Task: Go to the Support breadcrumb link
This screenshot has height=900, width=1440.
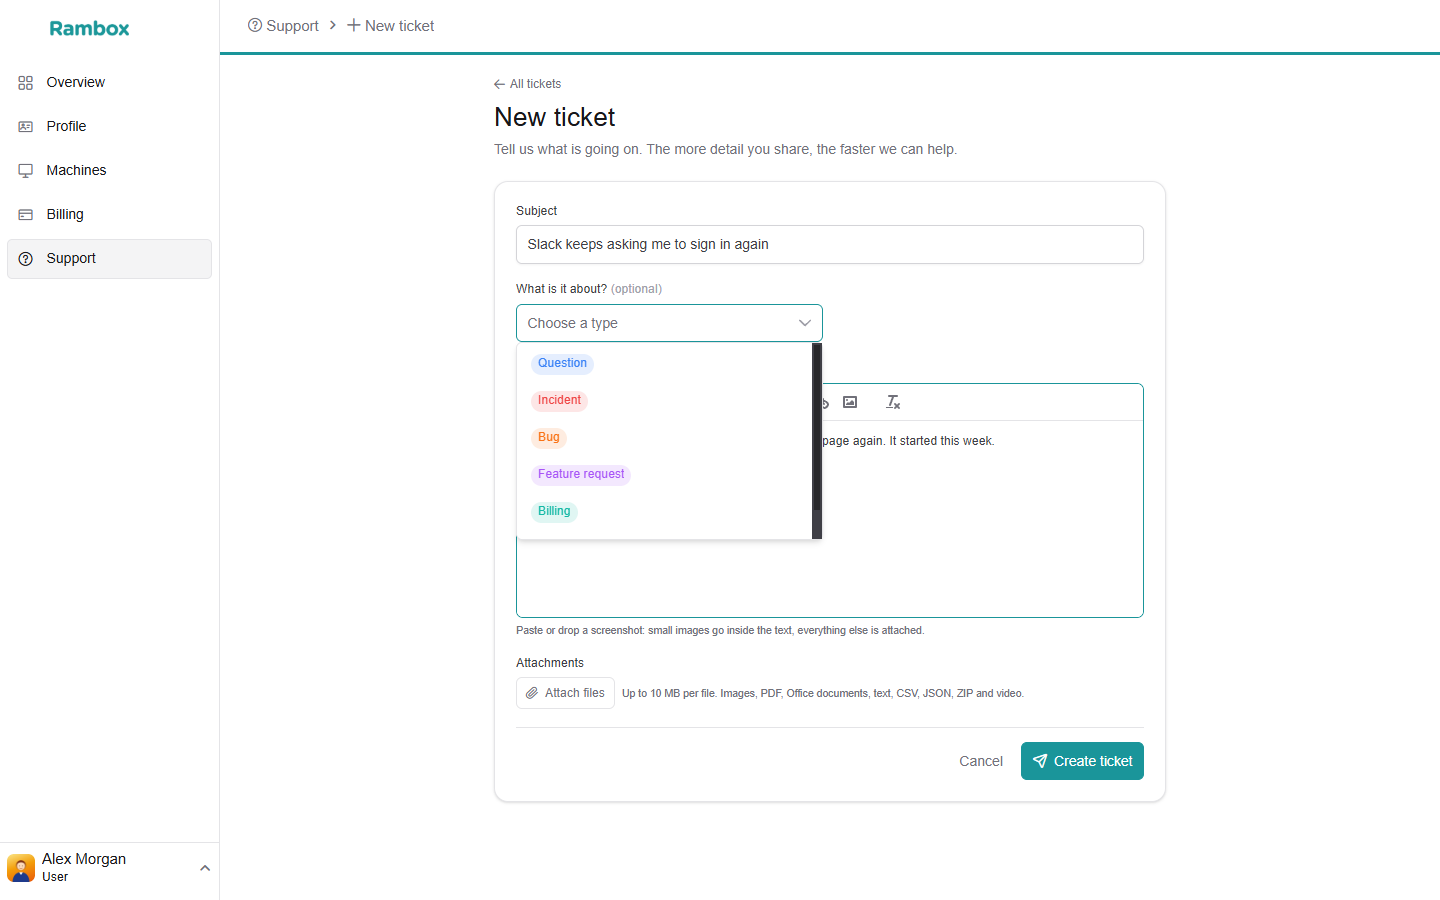Action: click(283, 26)
